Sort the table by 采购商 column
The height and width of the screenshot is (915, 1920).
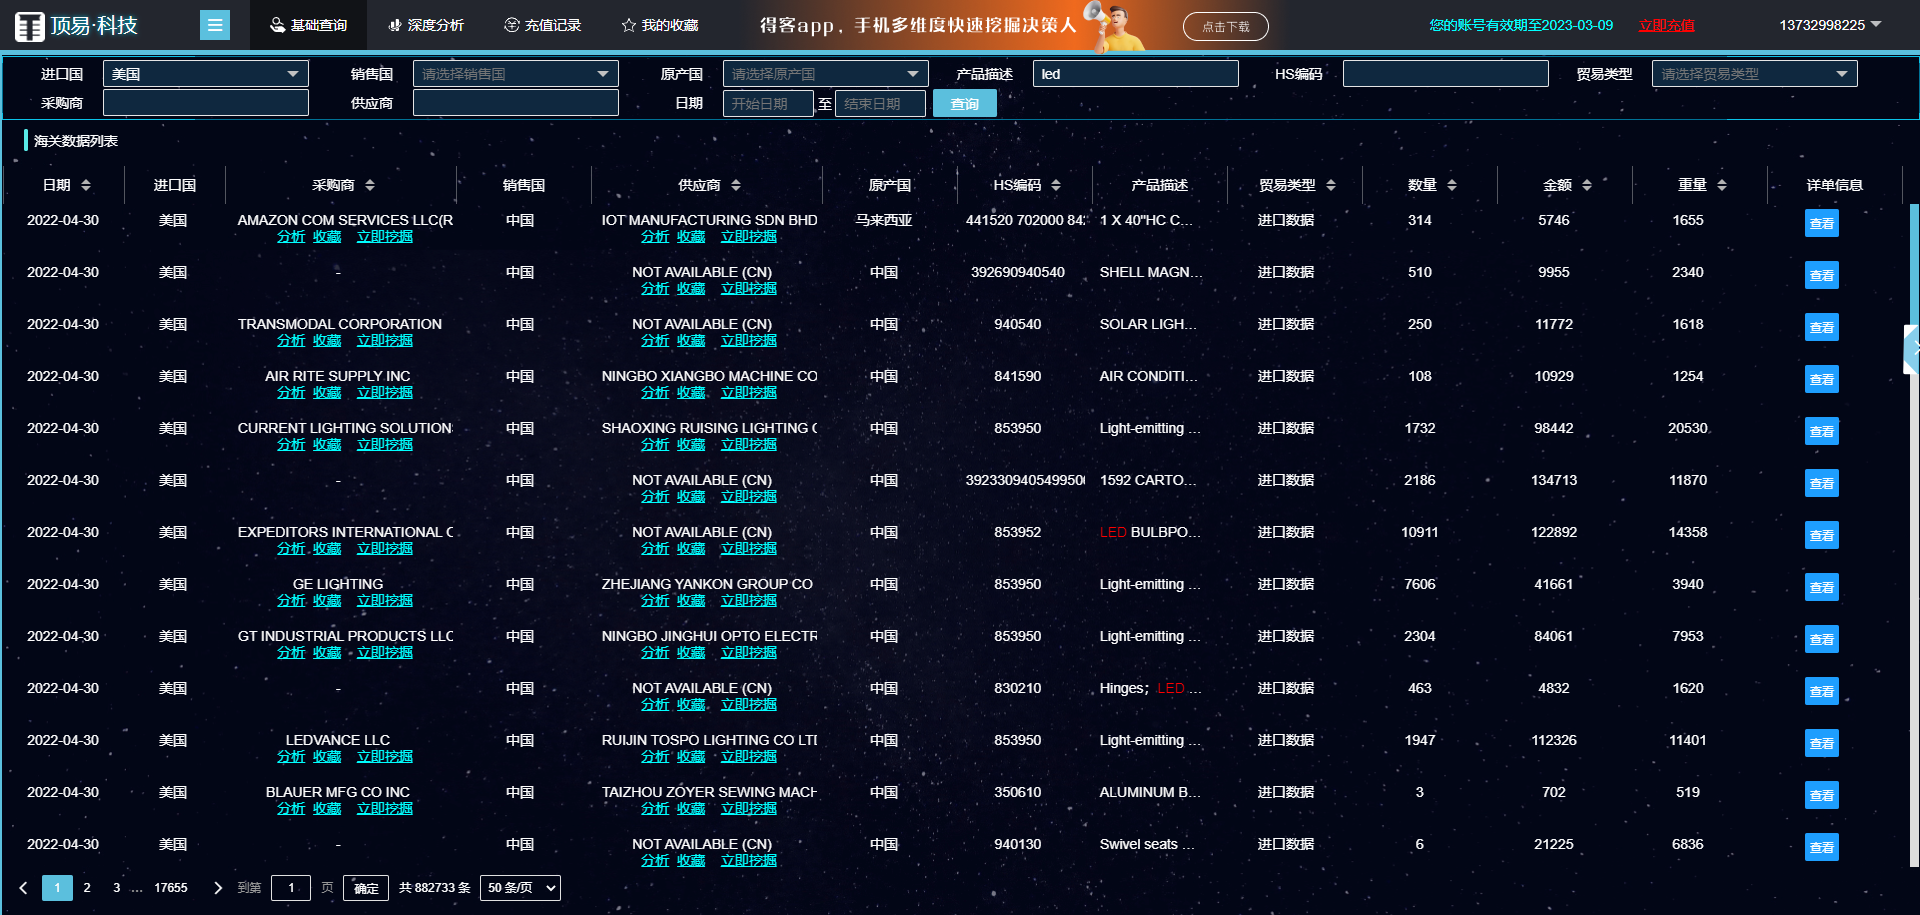pos(370,185)
